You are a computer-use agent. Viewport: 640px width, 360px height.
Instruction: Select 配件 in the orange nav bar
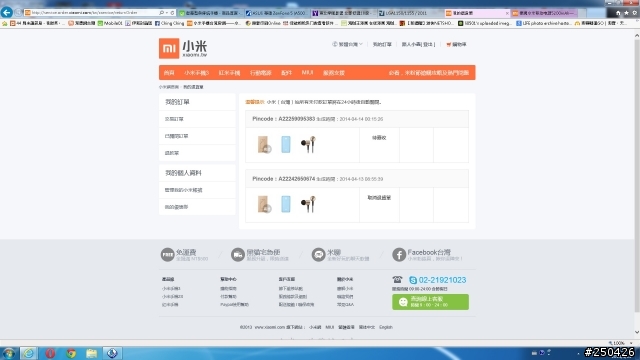287,73
